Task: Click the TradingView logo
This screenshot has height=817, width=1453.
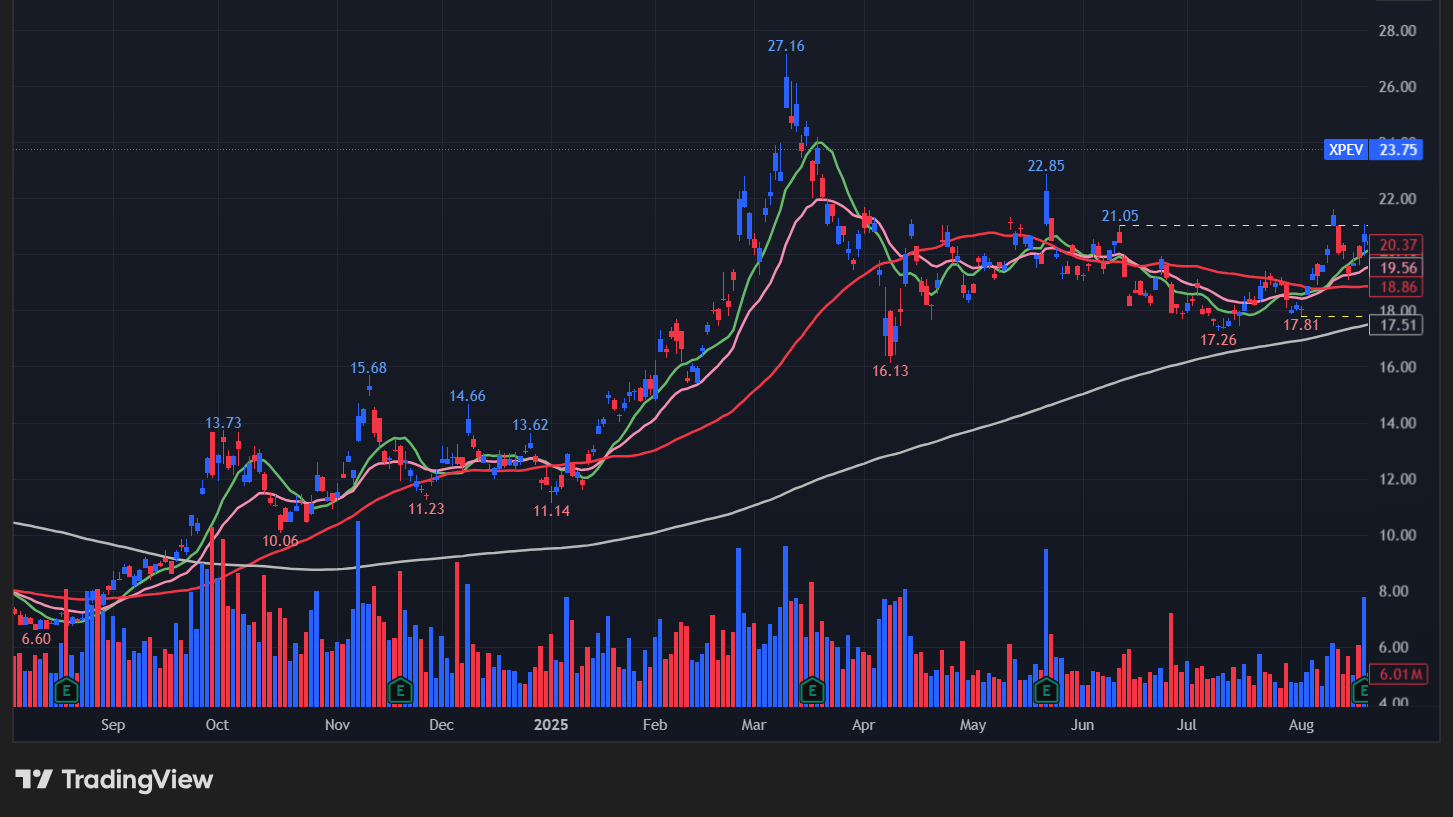Action: pos(114,779)
